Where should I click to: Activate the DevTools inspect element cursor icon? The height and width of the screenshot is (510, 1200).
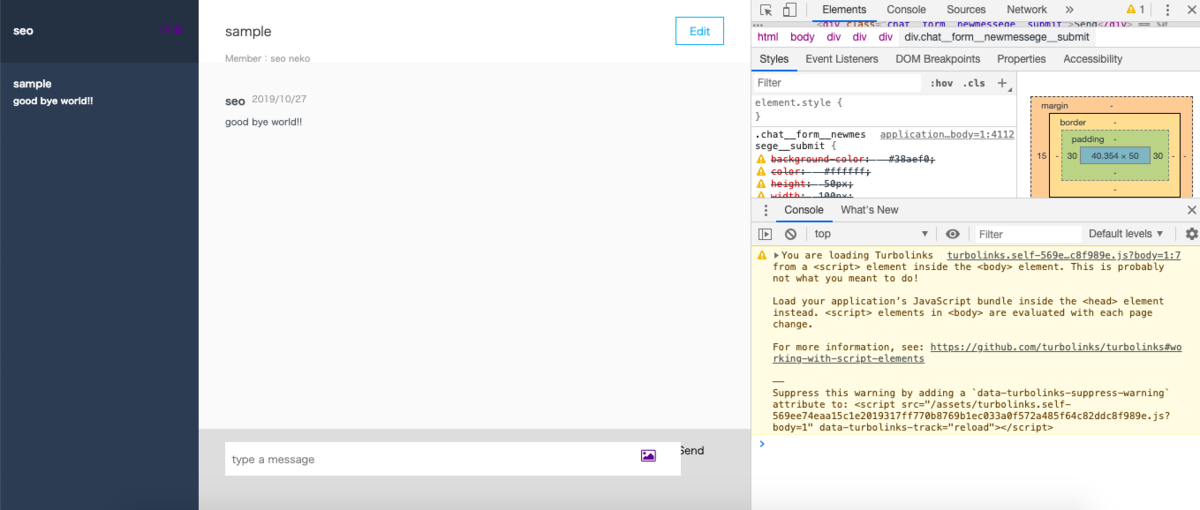click(766, 10)
